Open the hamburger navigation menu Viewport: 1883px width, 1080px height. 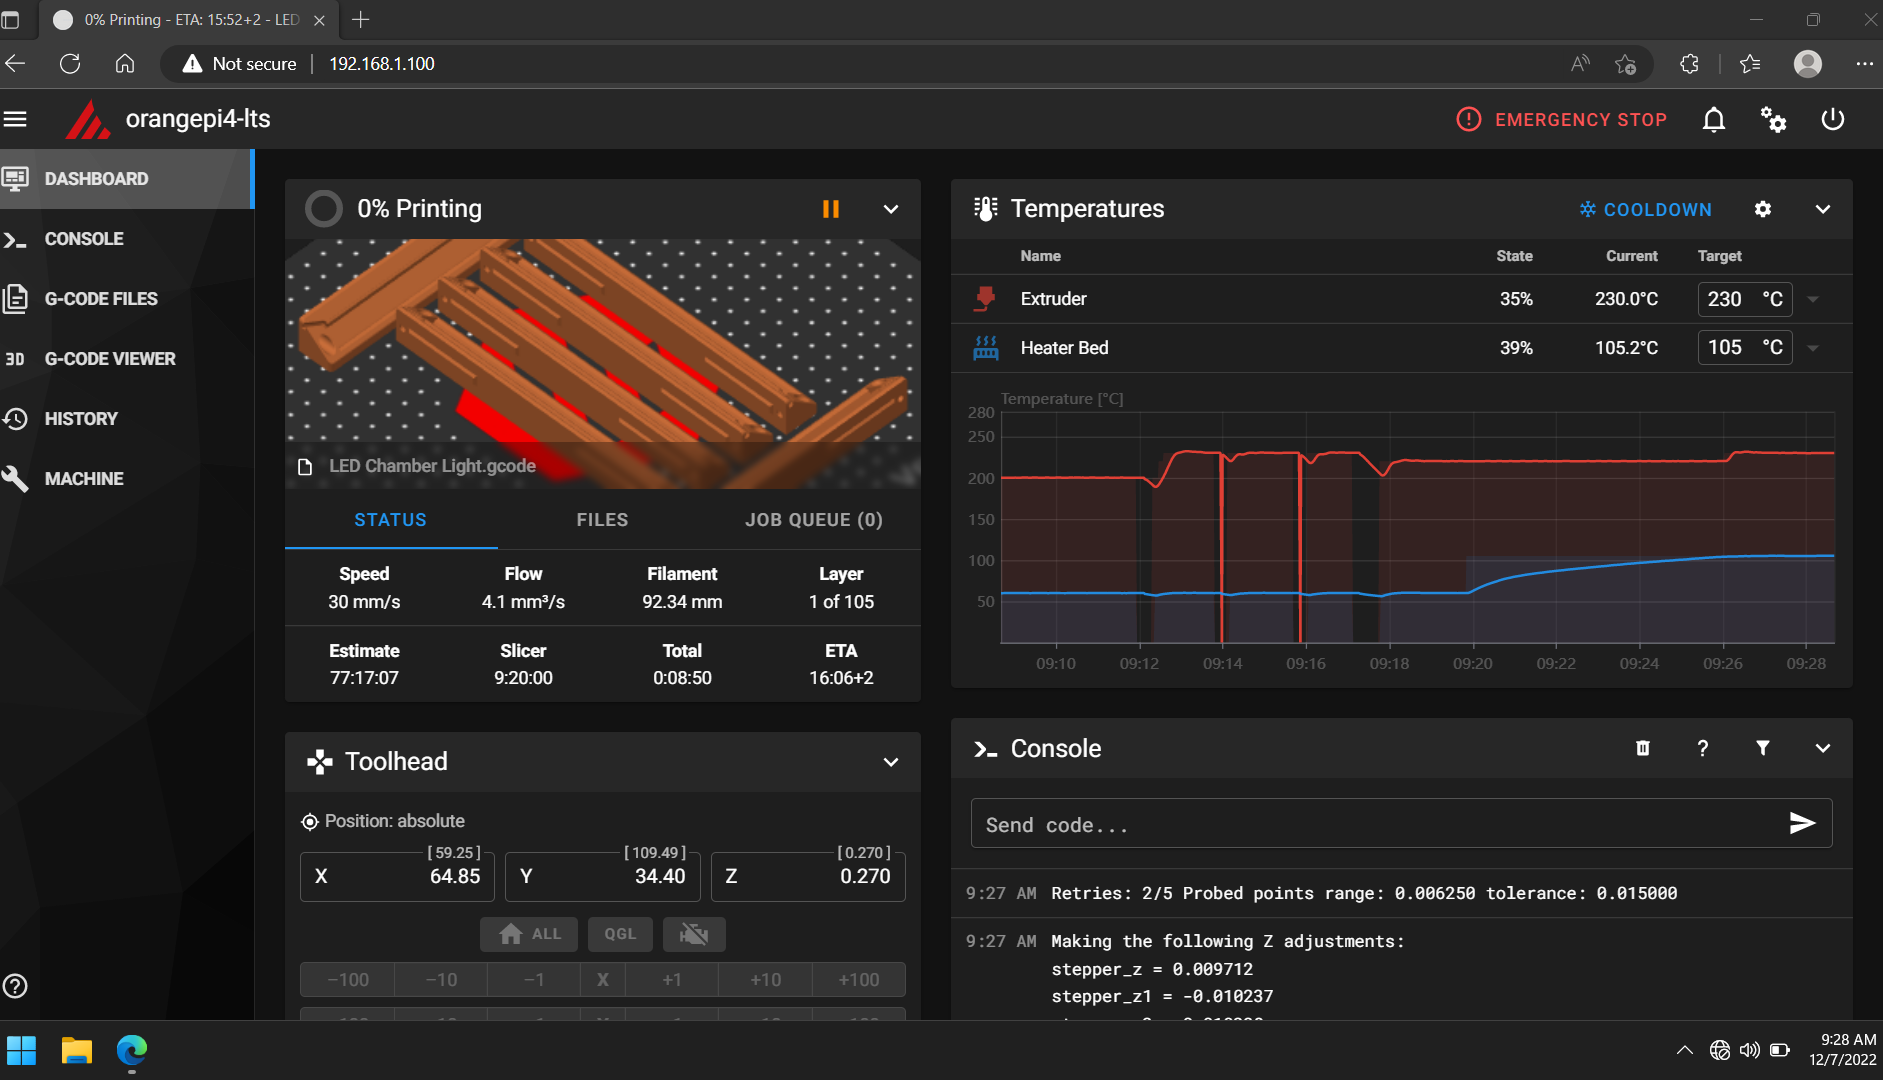[x=15, y=119]
